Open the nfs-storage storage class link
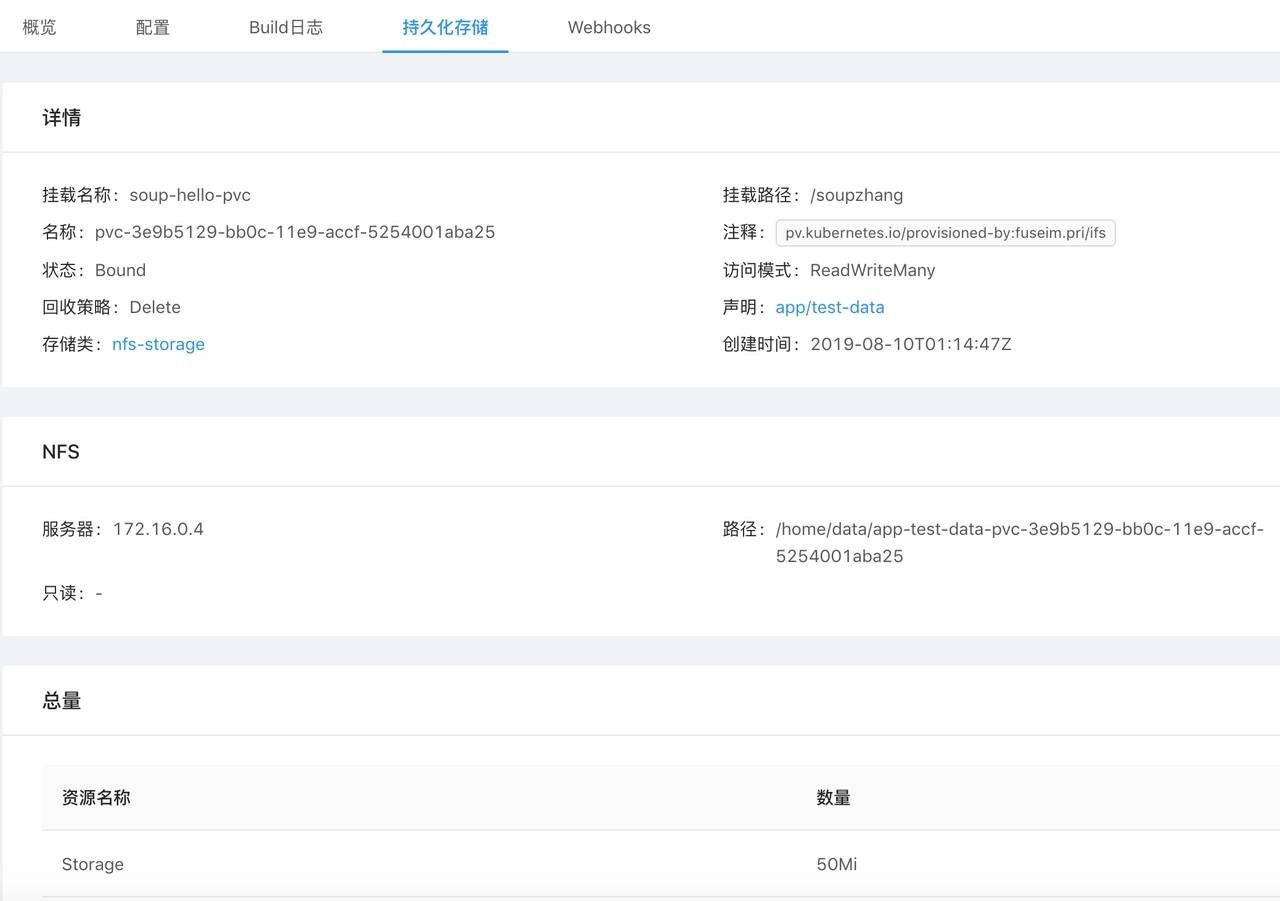Viewport: 1280px width, 901px height. coord(158,344)
